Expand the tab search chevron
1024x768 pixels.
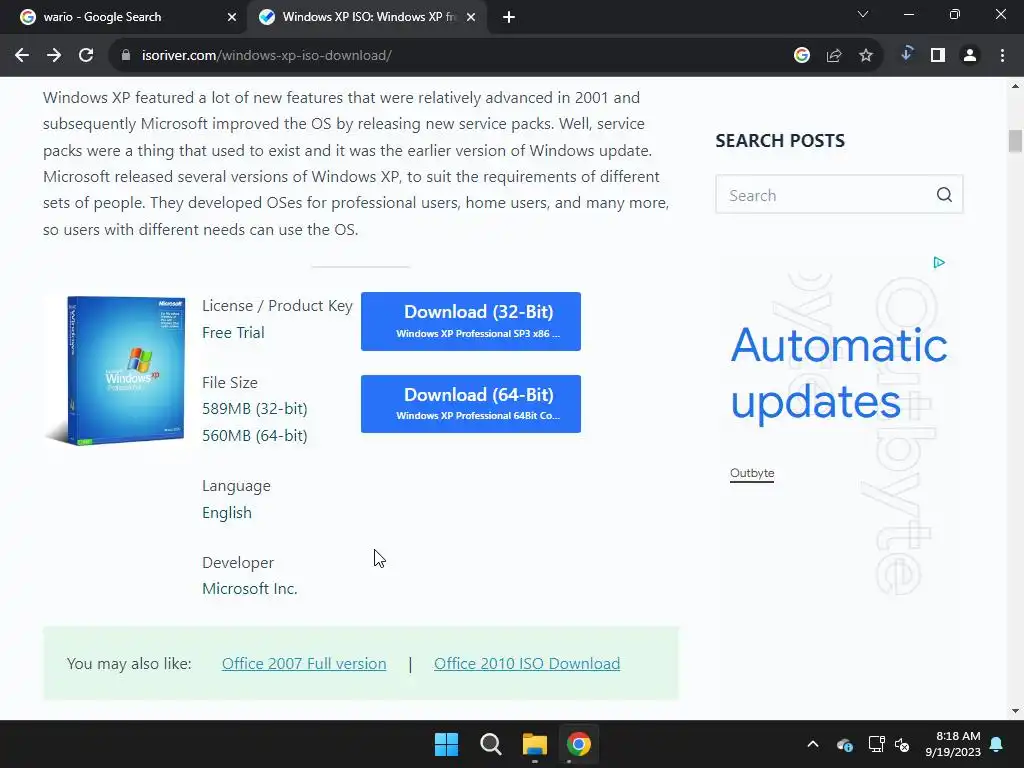863,14
